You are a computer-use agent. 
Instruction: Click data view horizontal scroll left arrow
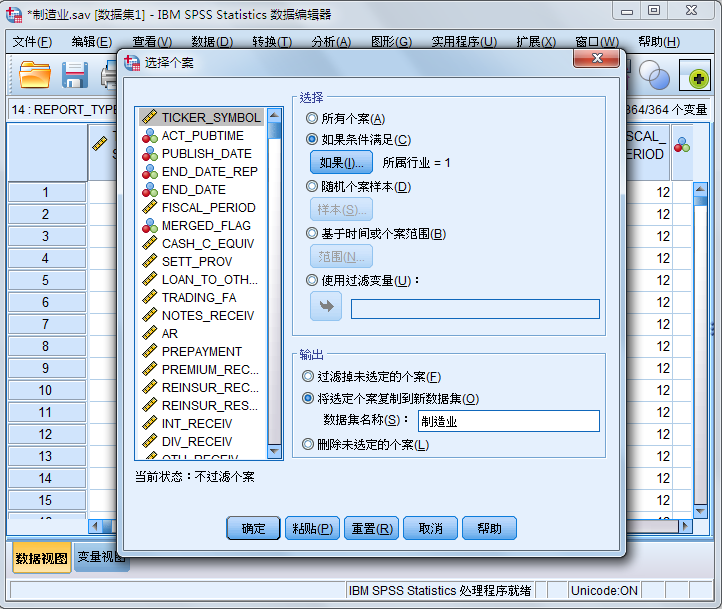(95, 526)
